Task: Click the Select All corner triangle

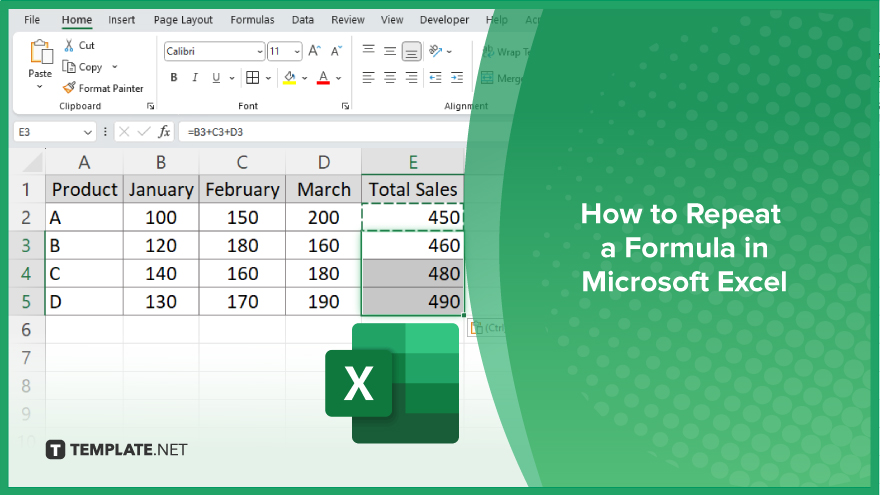Action: (x=33, y=162)
